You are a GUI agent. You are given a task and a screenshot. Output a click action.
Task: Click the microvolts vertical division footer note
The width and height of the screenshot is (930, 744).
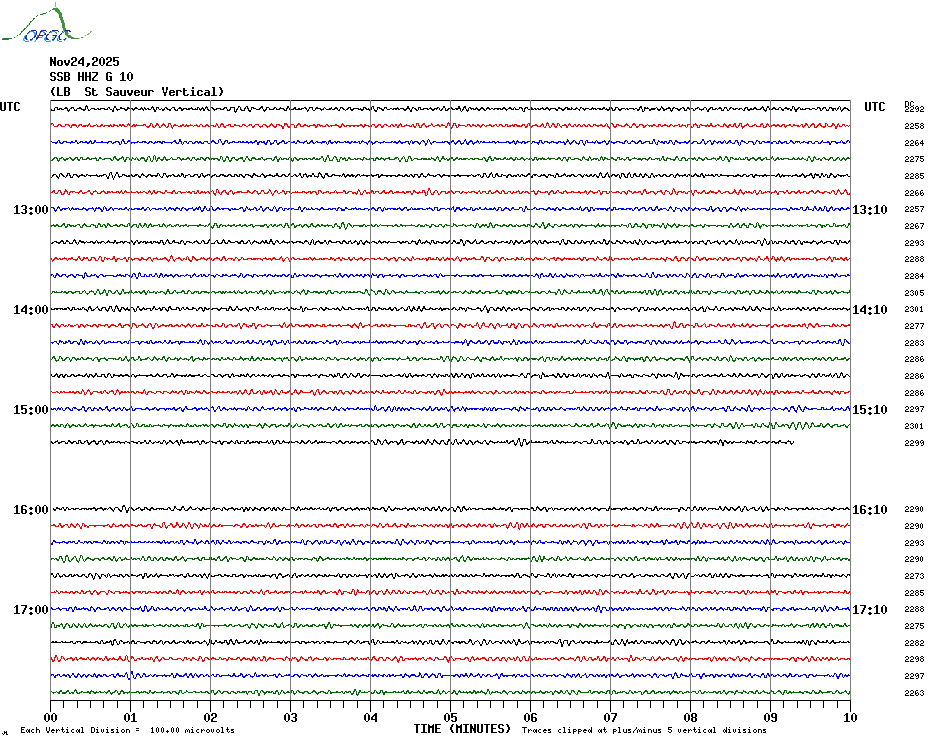[x=127, y=730]
